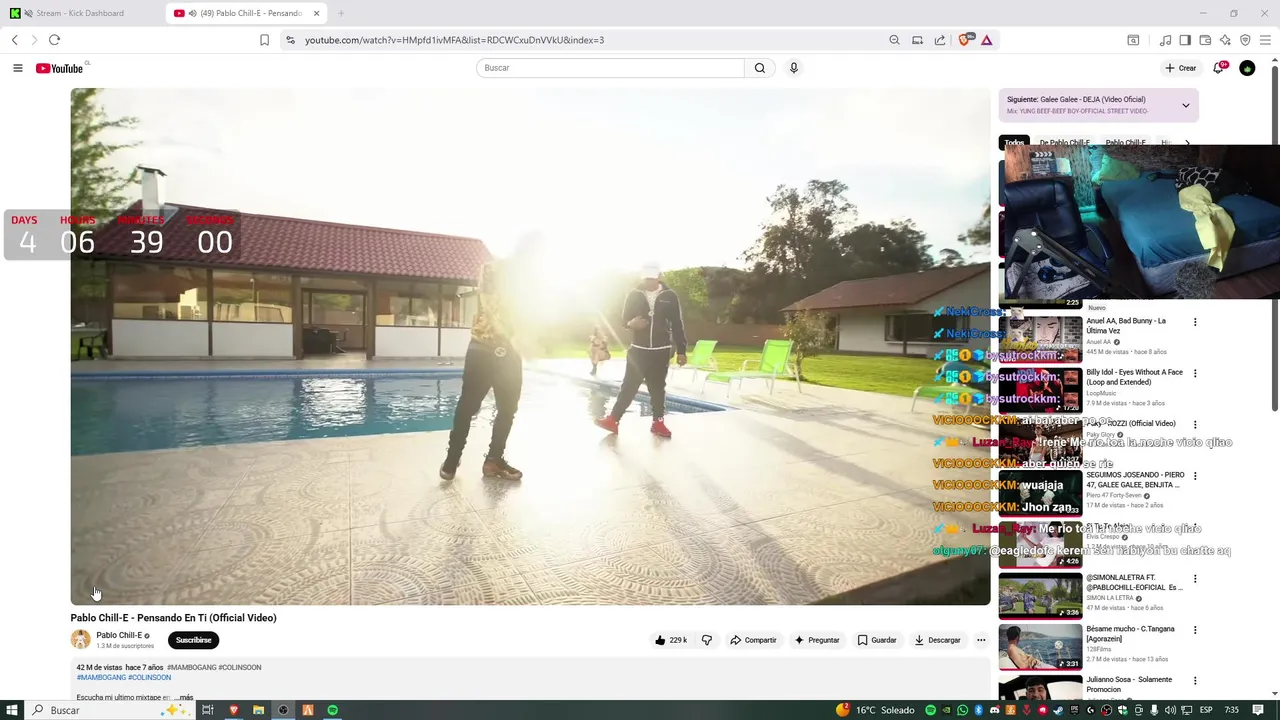This screenshot has height=720, width=1280.
Task: Open more actions ellipsis under video
Action: click(x=981, y=640)
